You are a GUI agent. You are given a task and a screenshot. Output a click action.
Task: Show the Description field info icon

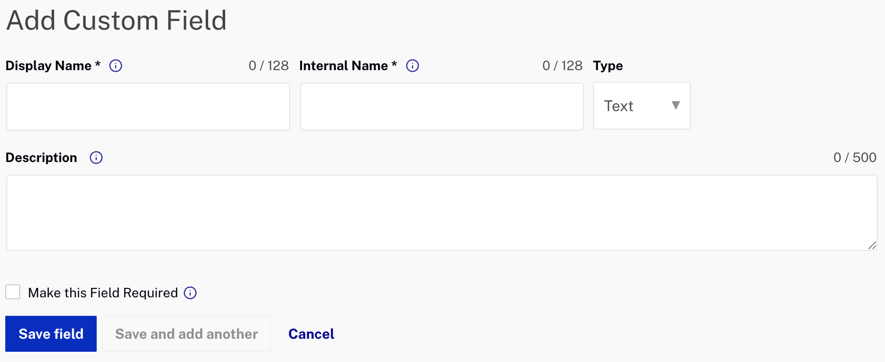tap(97, 158)
